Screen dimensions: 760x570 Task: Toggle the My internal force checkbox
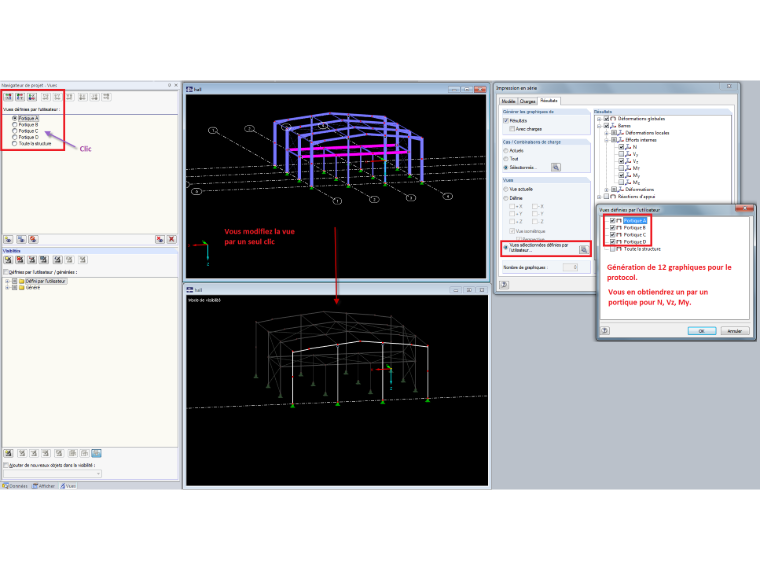(621, 175)
